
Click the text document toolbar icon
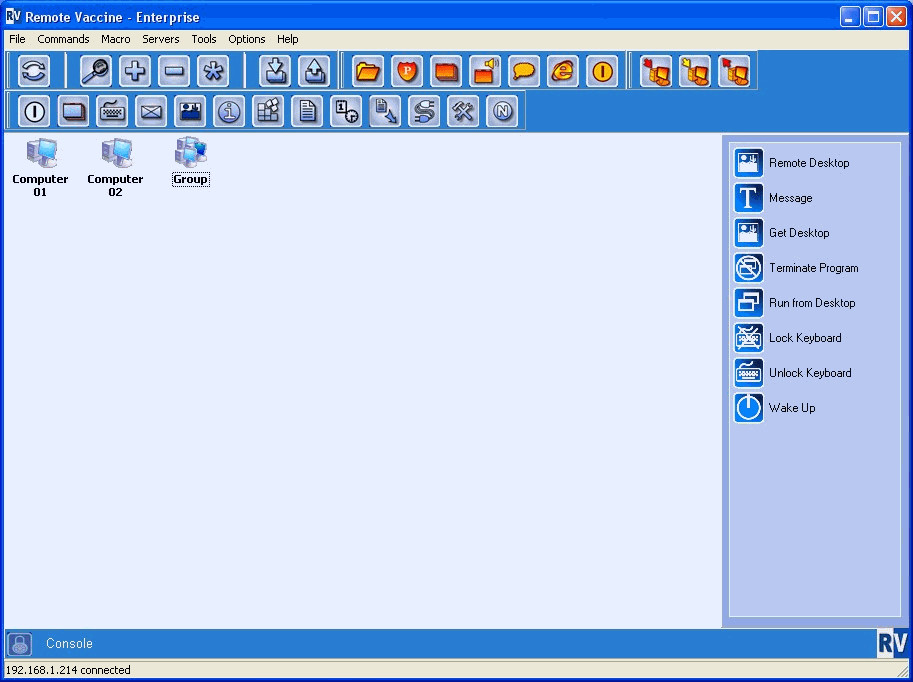[307, 111]
